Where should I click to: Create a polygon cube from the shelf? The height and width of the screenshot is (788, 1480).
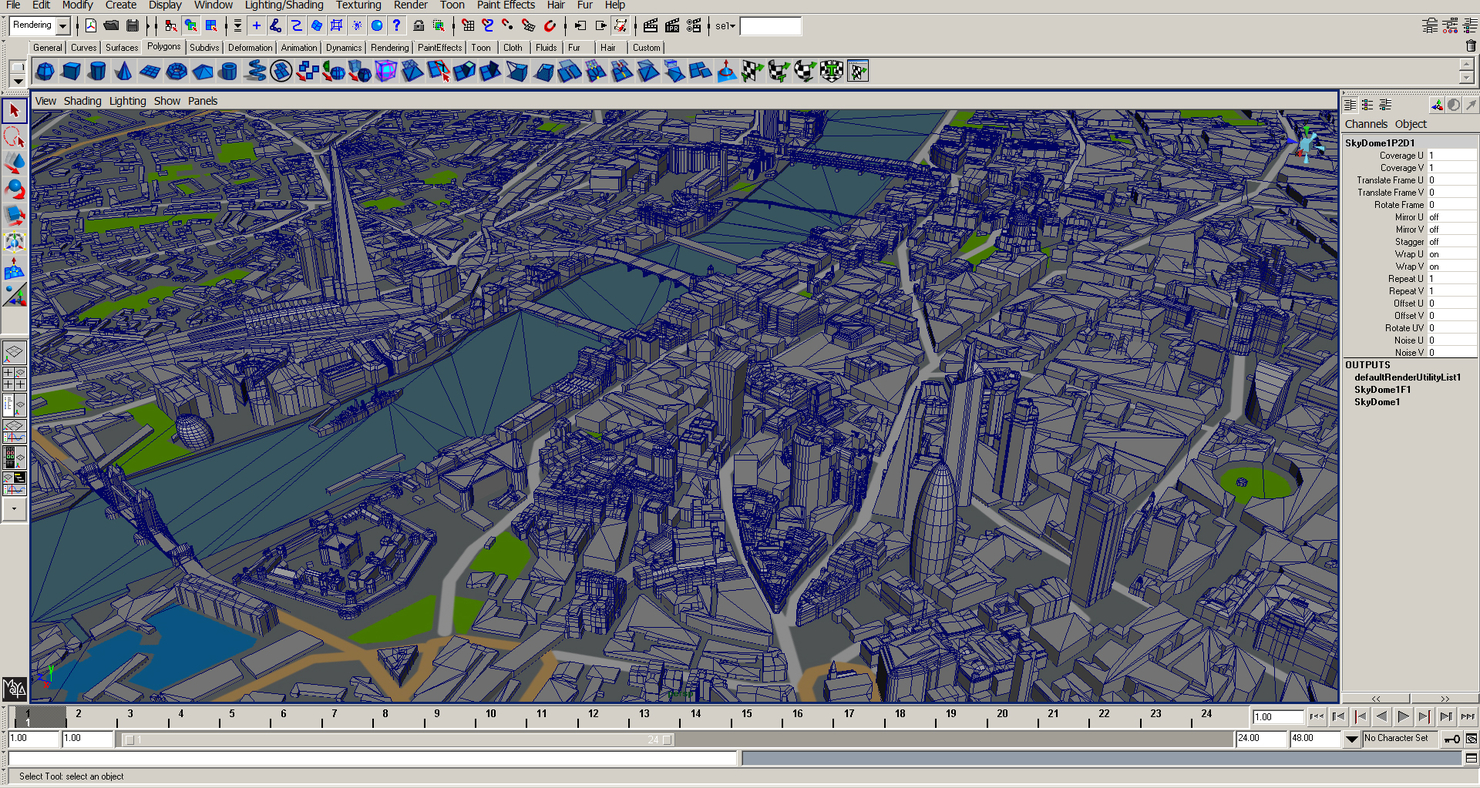[72, 70]
